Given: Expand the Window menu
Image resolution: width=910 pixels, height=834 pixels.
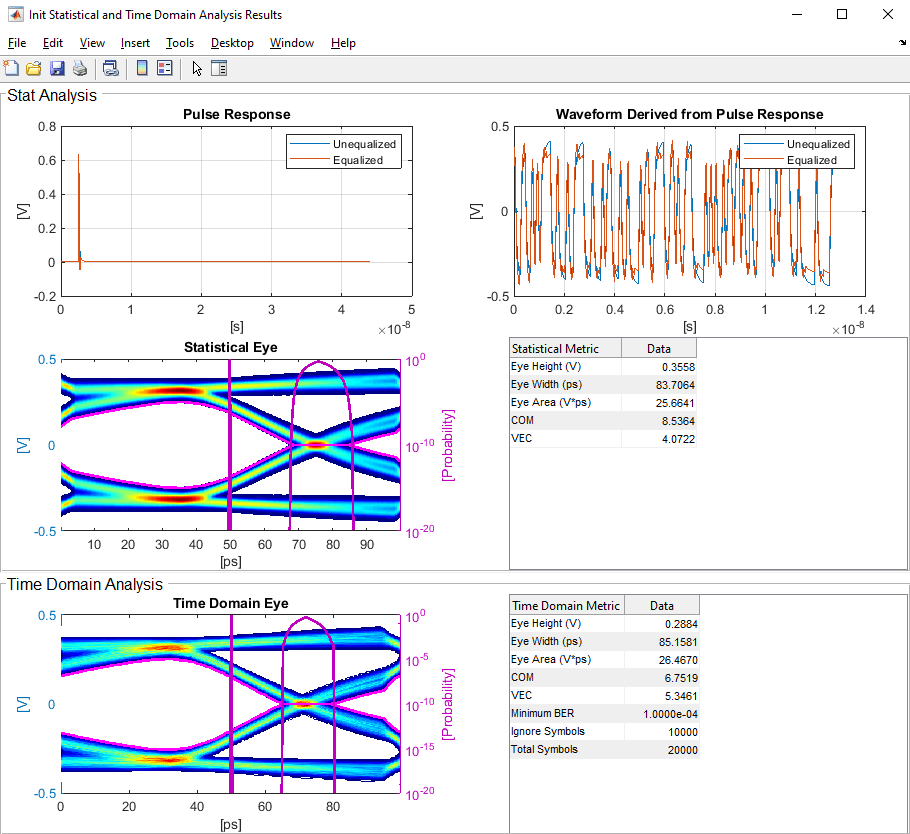Looking at the screenshot, I should [292, 43].
